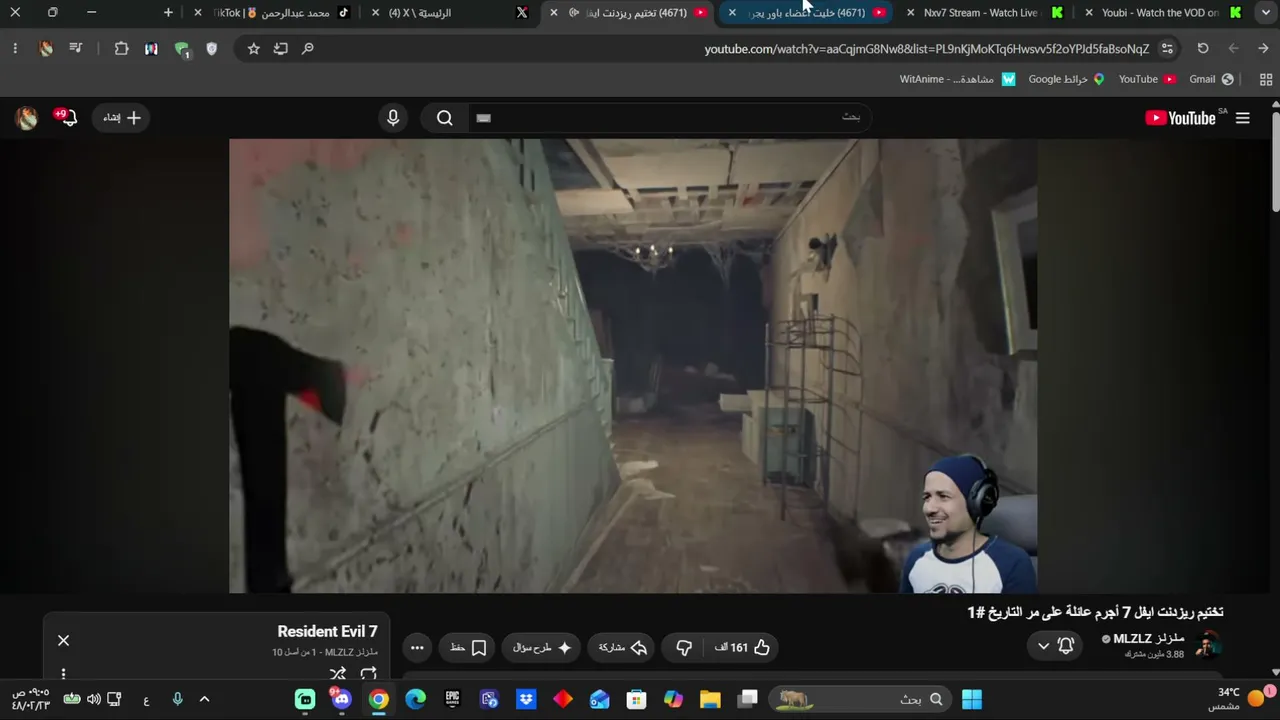The image size is (1280, 720).
Task: Show hidden system tray icons chevron
Action: point(204,700)
